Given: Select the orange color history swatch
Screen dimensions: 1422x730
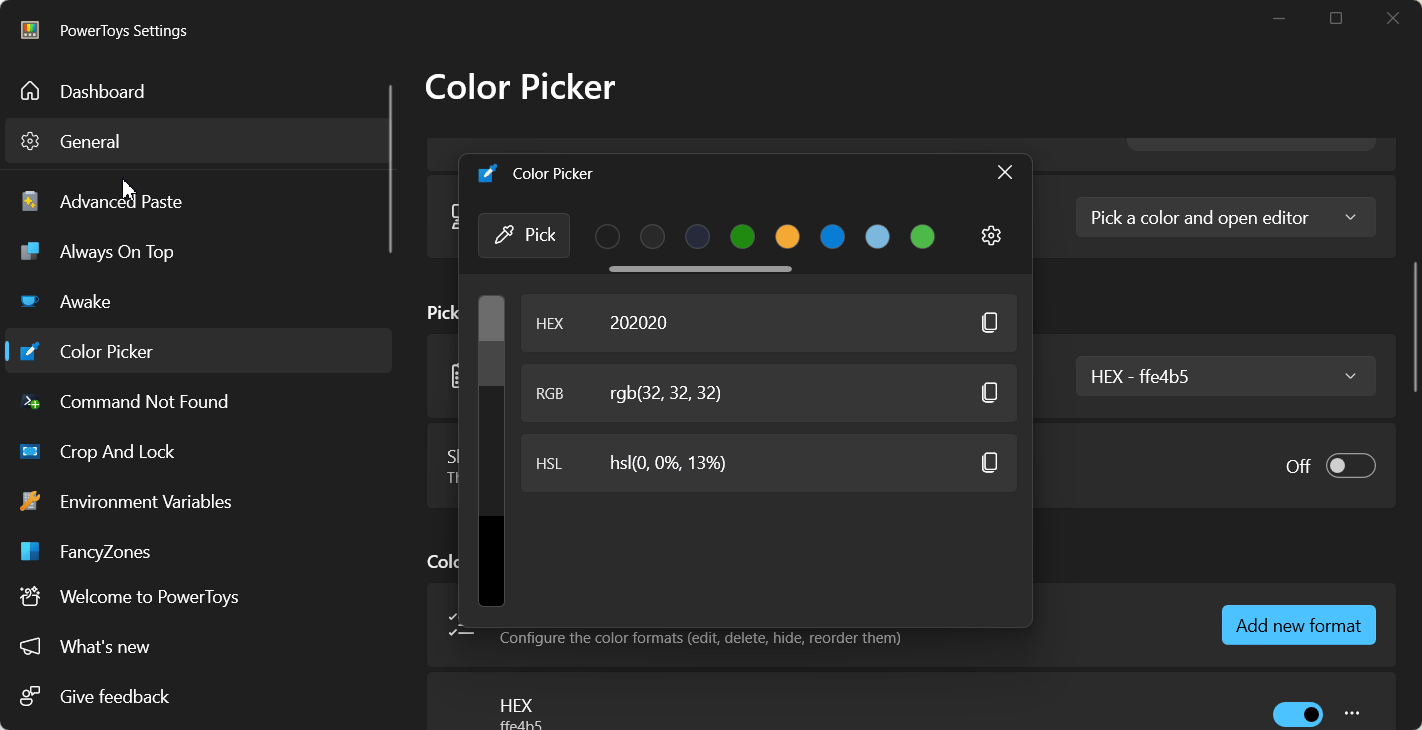Looking at the screenshot, I should [x=787, y=236].
